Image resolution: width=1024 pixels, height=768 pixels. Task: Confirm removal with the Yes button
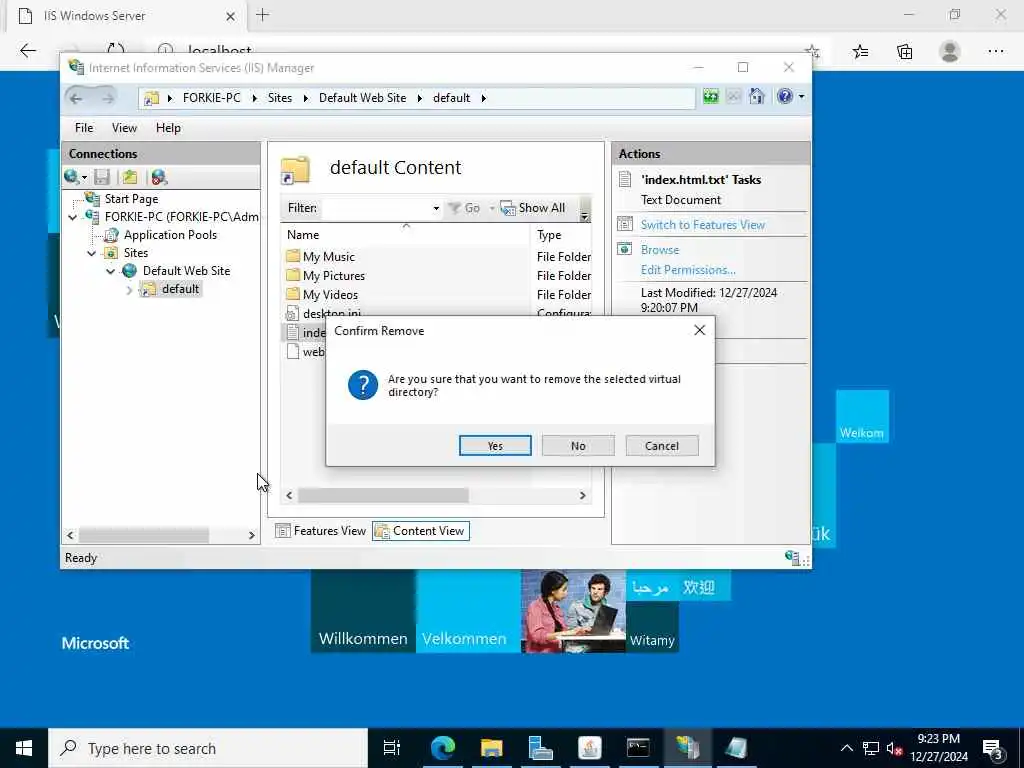point(495,445)
